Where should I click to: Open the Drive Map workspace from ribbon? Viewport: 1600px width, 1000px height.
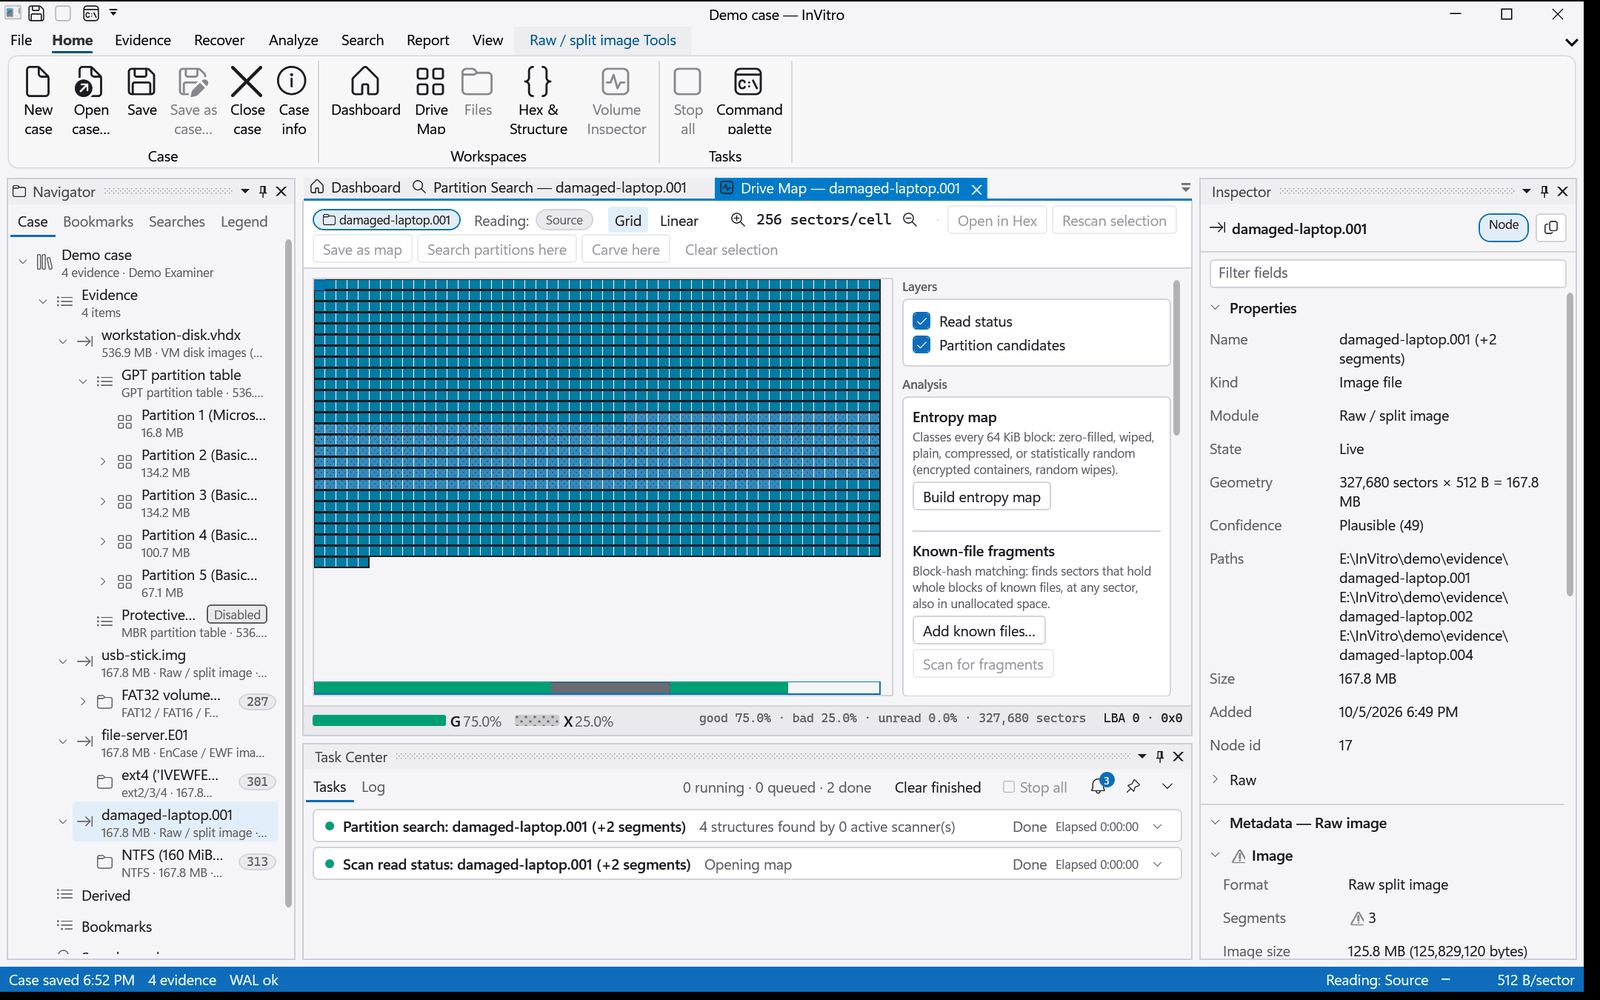tap(431, 100)
